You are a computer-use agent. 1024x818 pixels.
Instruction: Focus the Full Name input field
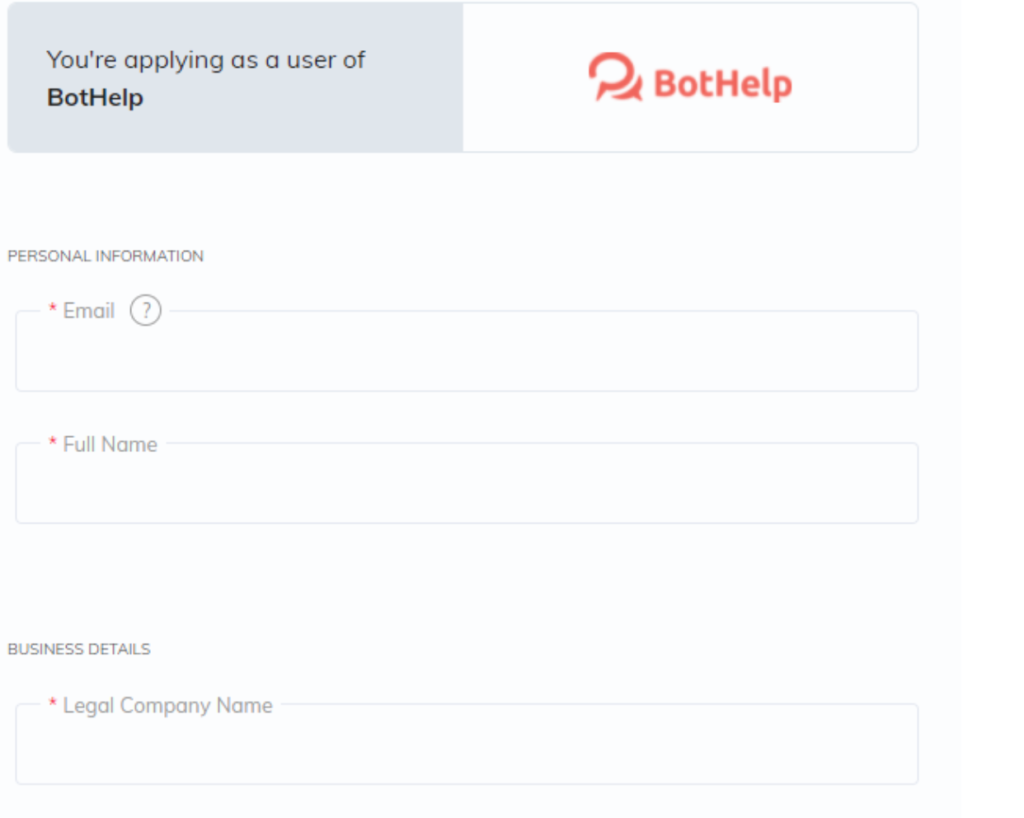[466, 488]
